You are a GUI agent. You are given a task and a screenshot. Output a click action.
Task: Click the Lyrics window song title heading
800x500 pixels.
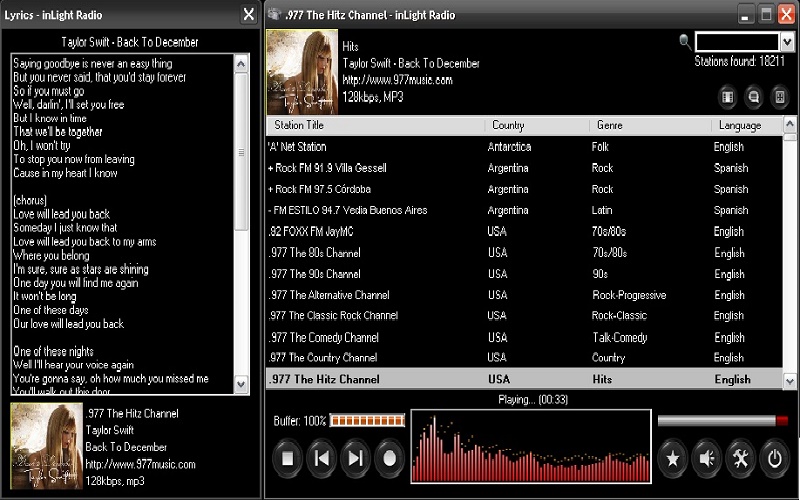pos(130,42)
